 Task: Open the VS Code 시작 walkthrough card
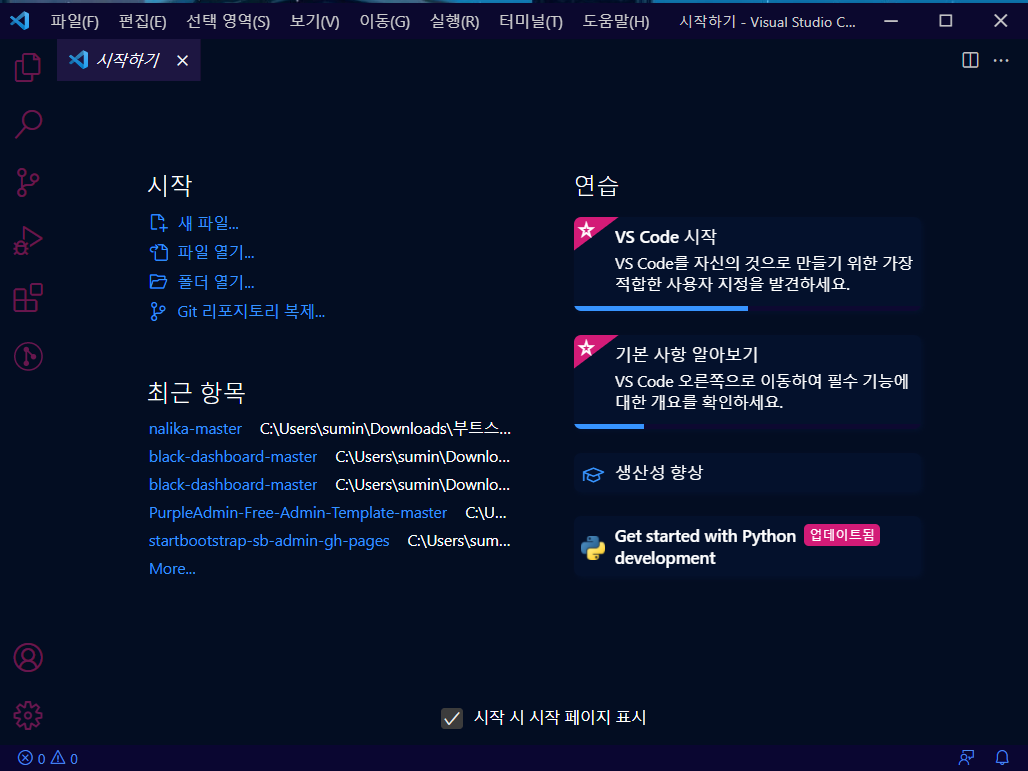pos(748,264)
